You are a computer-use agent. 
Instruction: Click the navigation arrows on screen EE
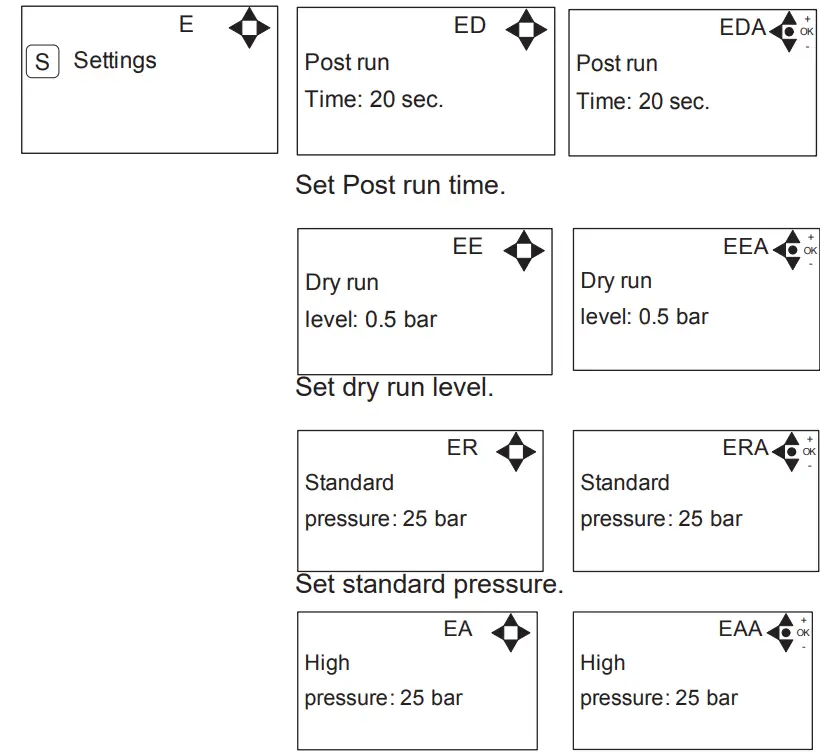[524, 251]
